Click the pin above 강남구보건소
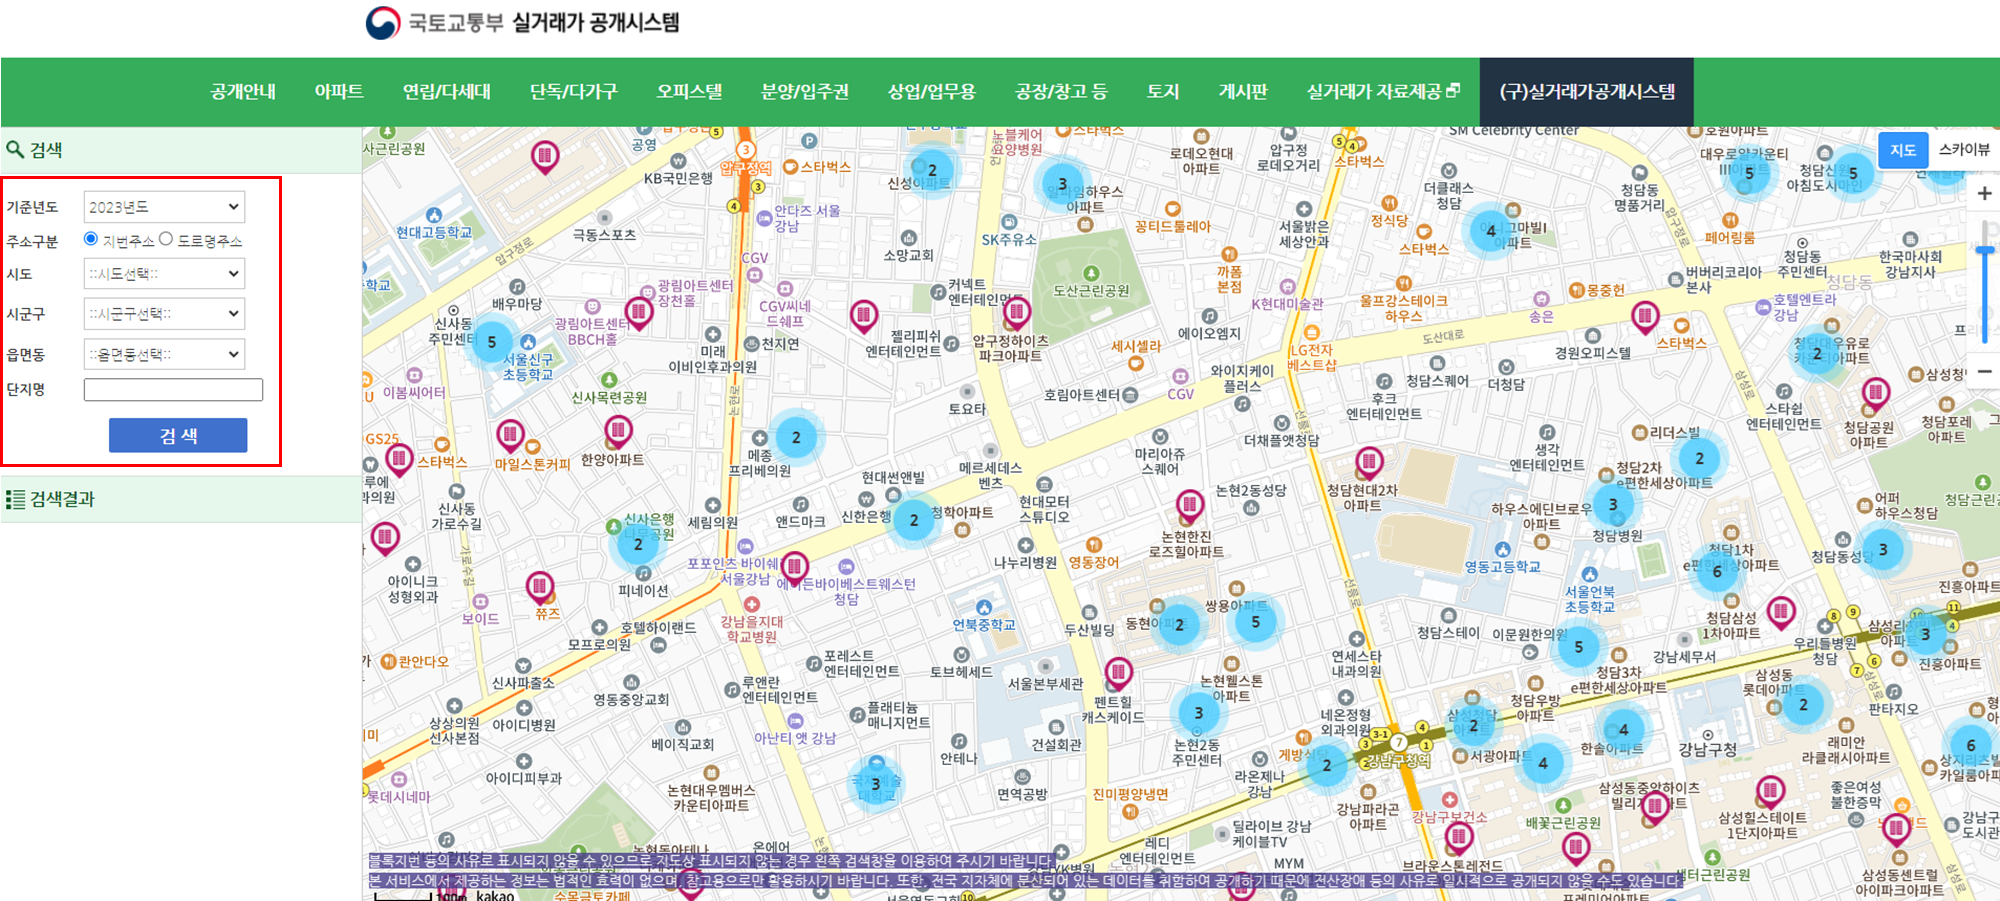Screen dimensions: 2000x901 tap(1458, 836)
